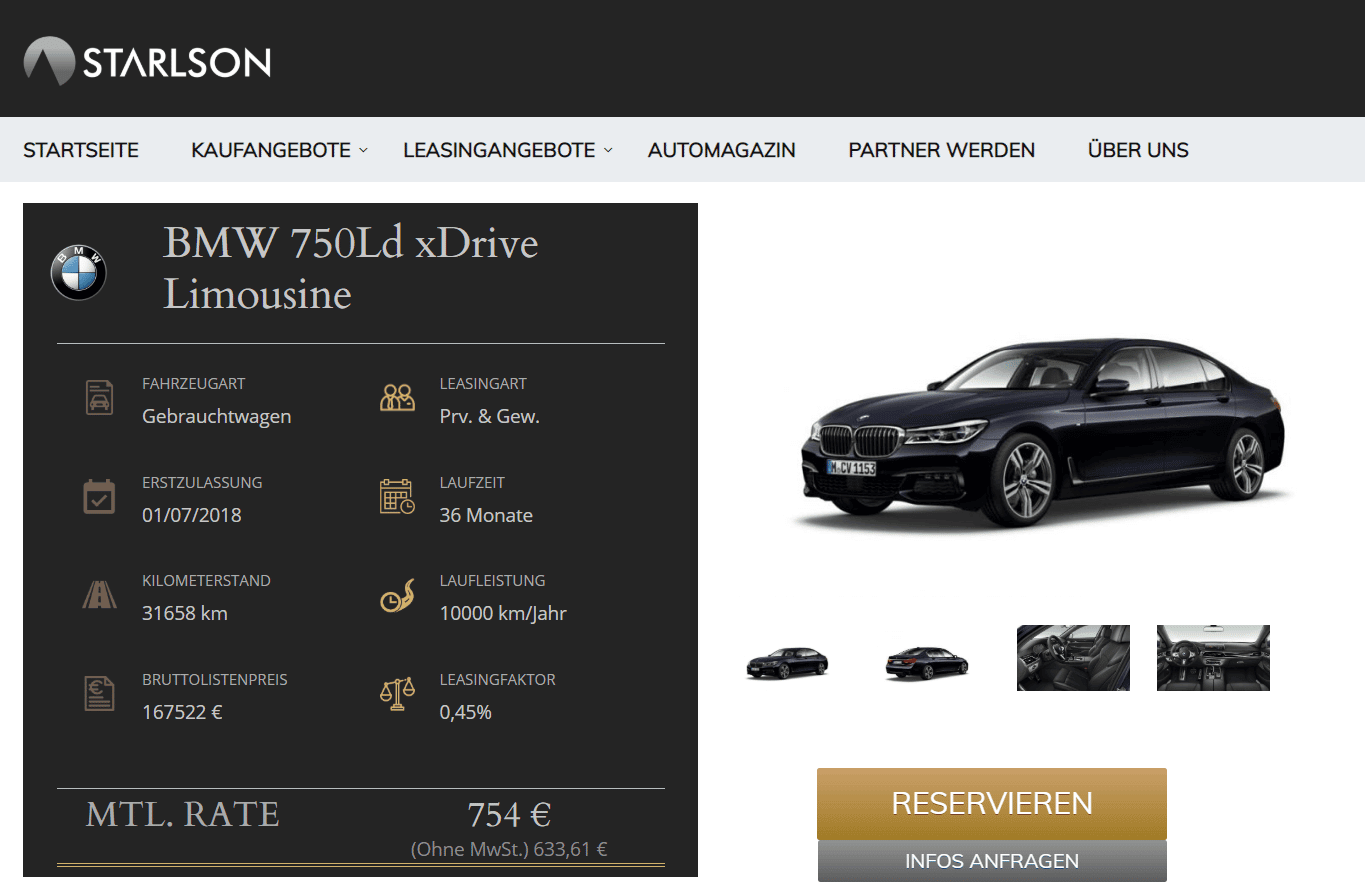Click the Leasingart people icon
The width and height of the screenshot is (1365, 890).
[x=397, y=397]
